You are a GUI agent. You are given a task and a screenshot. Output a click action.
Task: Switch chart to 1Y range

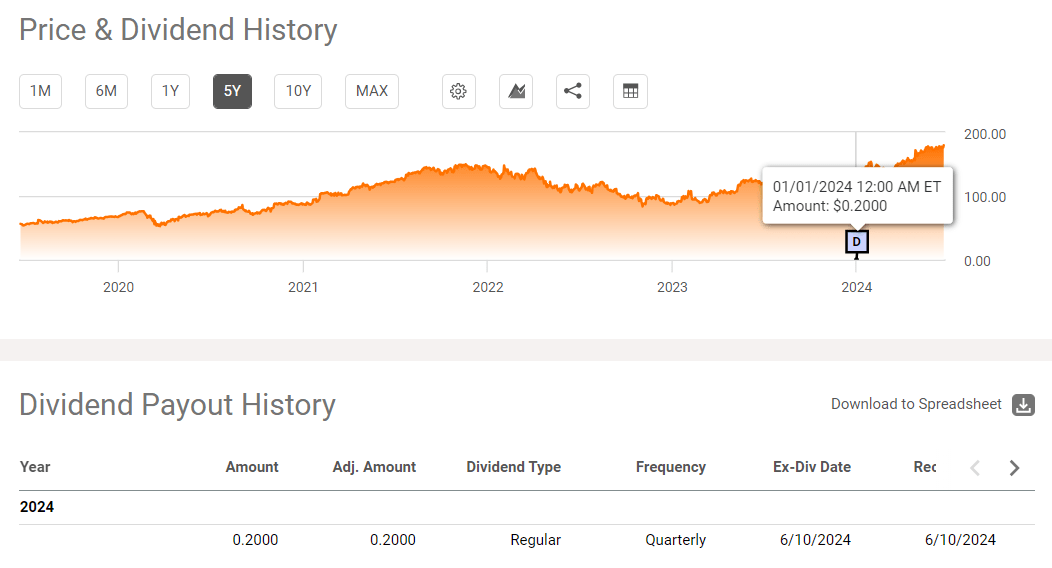171,91
